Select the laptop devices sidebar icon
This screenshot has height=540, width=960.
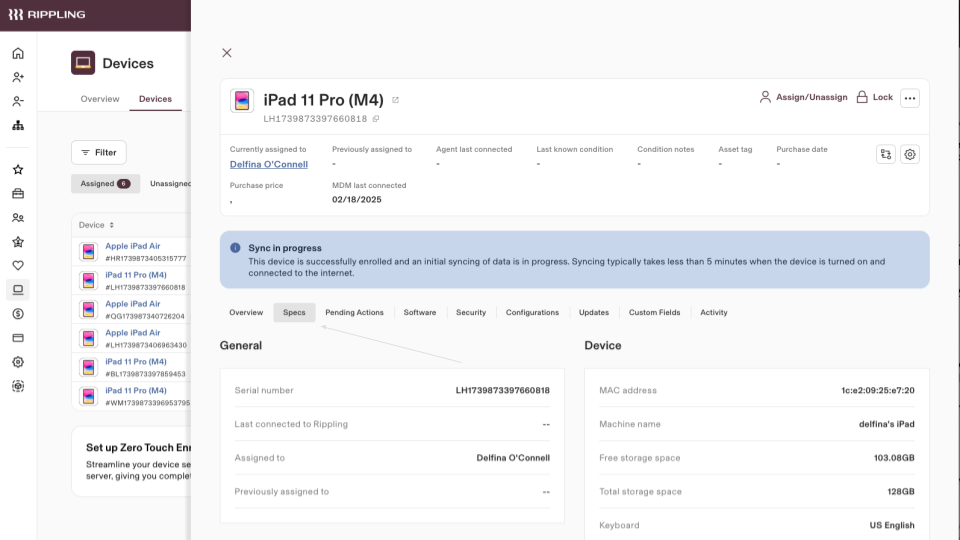coord(18,290)
